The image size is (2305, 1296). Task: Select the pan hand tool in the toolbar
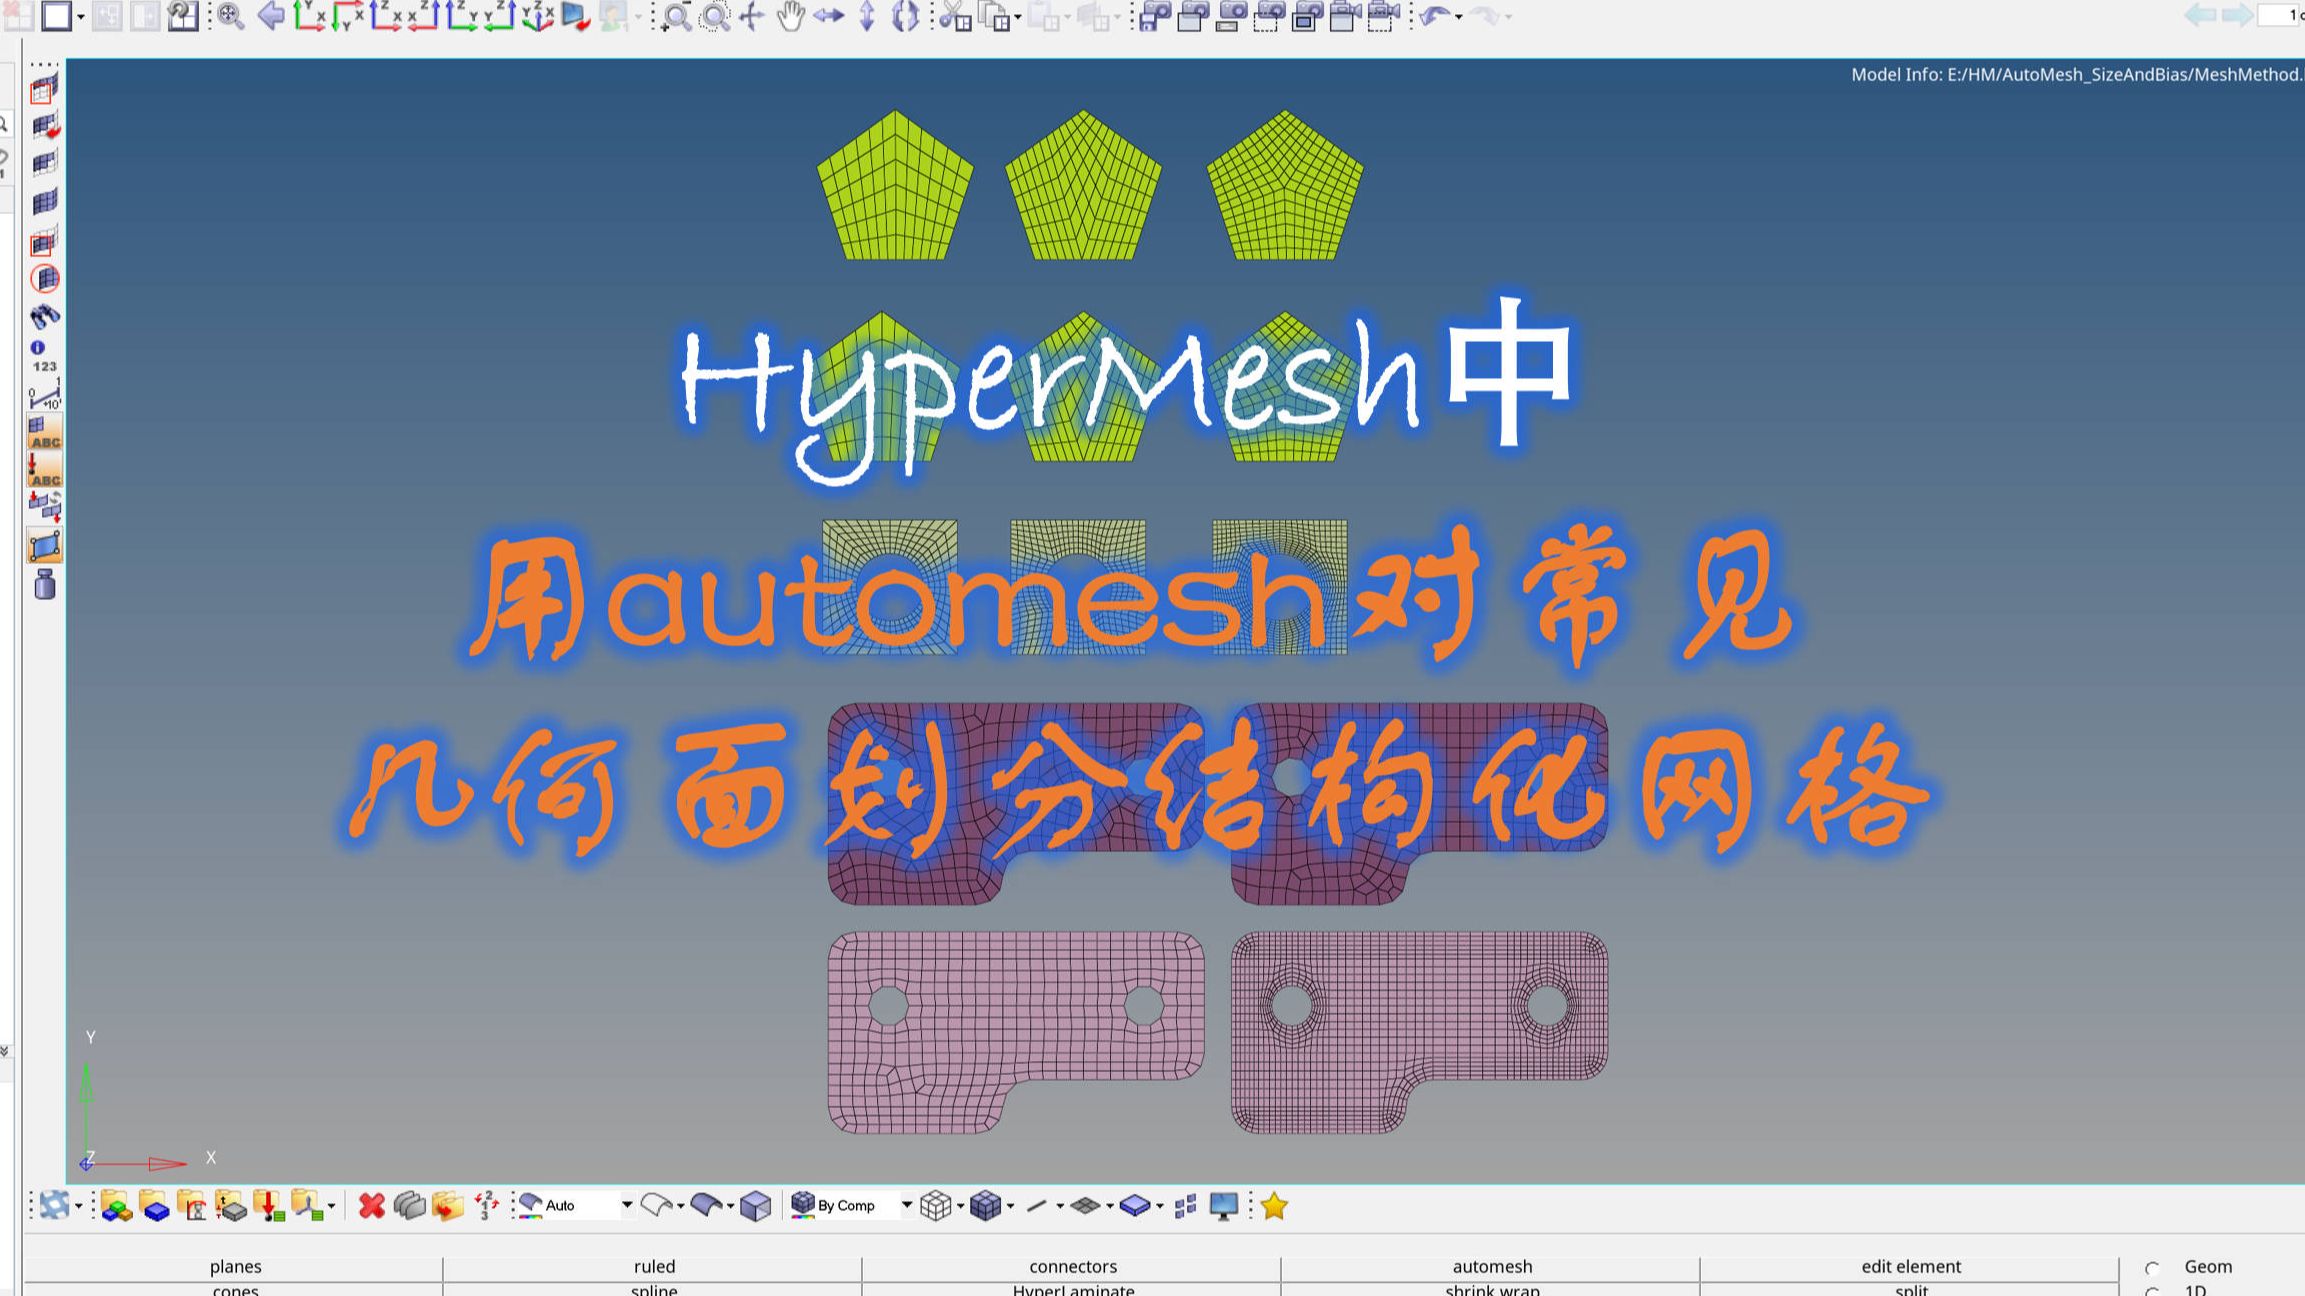click(x=789, y=17)
